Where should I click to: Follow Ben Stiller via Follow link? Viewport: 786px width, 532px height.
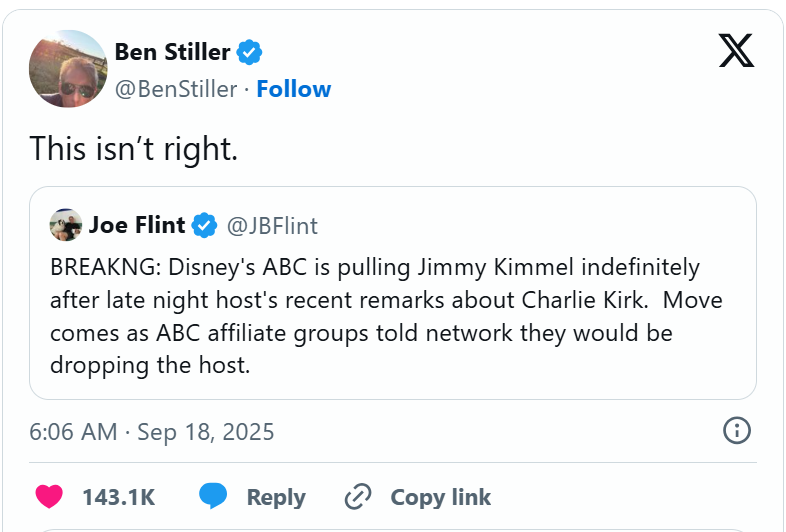pos(293,89)
